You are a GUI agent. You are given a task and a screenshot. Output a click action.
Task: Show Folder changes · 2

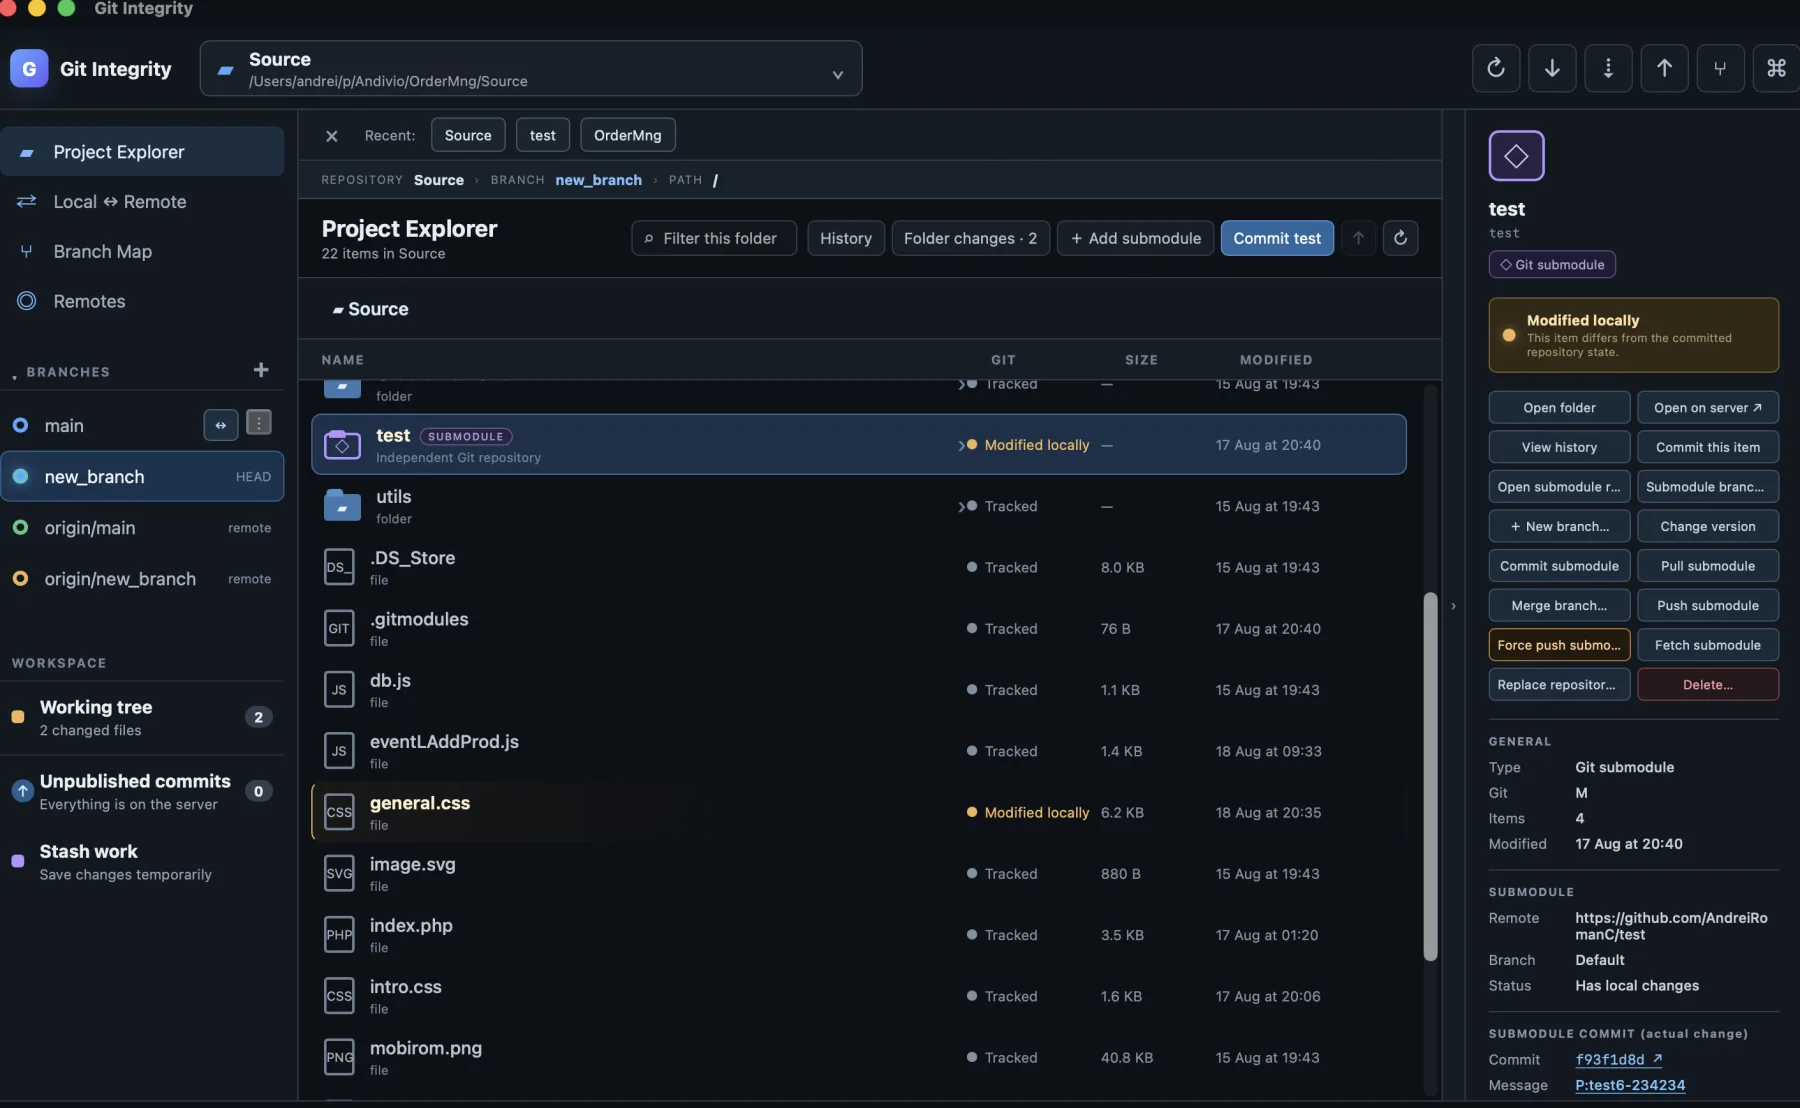pos(971,238)
